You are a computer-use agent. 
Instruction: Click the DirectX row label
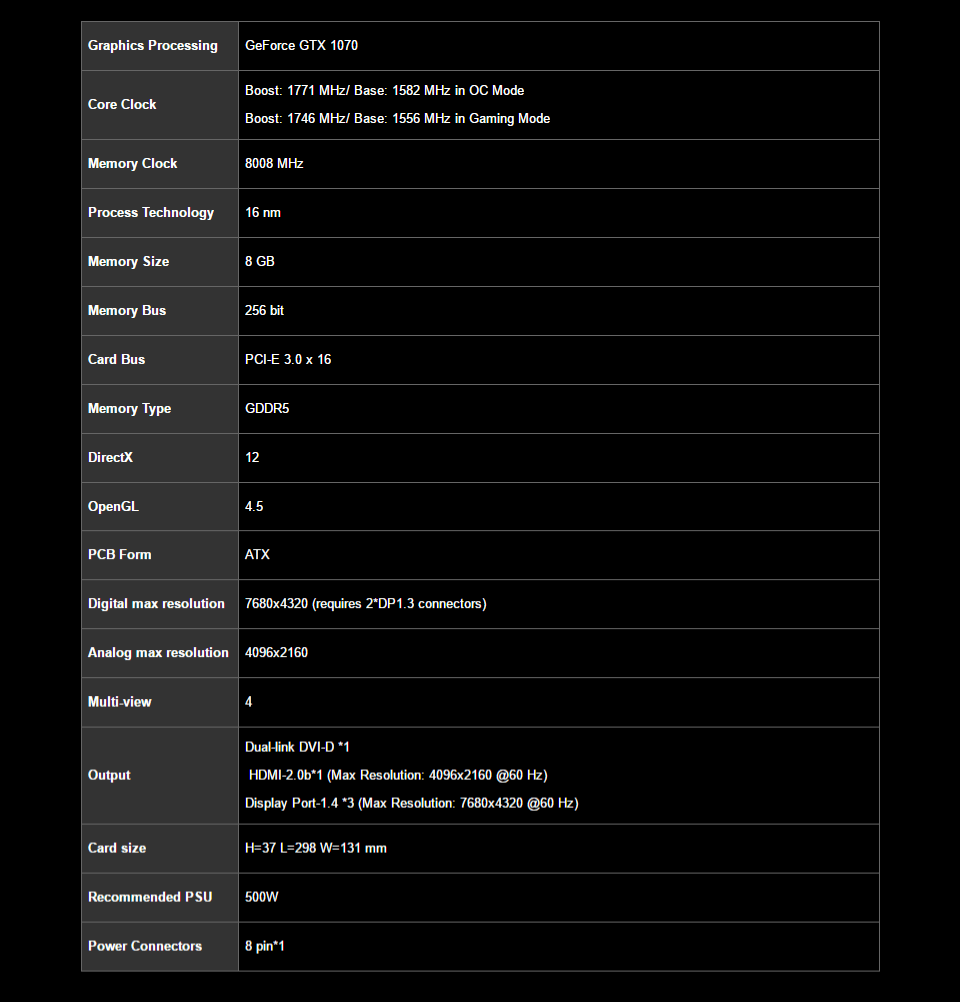coord(110,458)
